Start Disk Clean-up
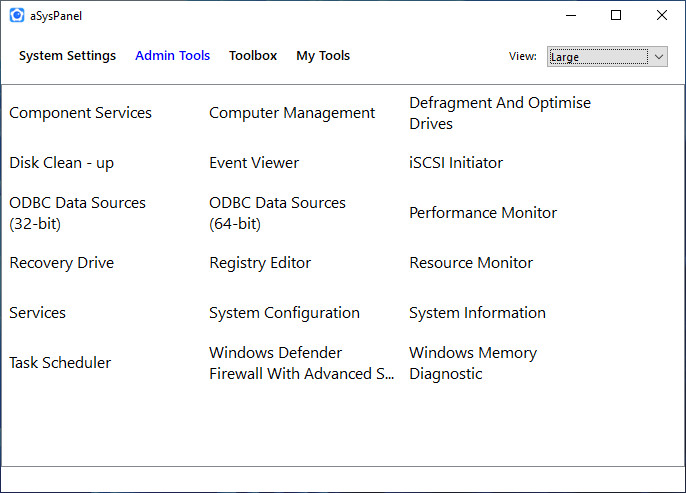 (62, 163)
